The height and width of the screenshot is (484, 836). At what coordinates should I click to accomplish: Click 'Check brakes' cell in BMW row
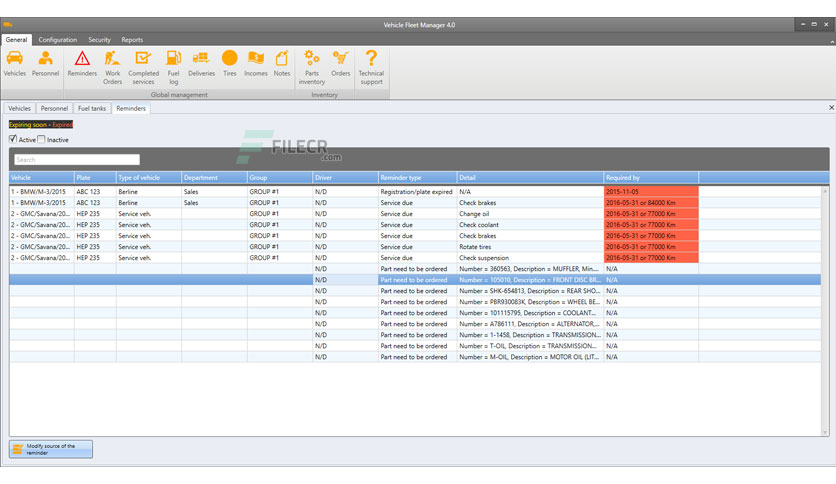tap(530, 203)
